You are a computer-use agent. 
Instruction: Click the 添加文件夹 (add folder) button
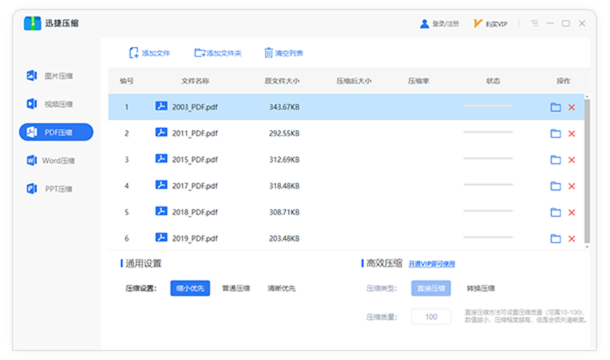pyautogui.click(x=217, y=53)
